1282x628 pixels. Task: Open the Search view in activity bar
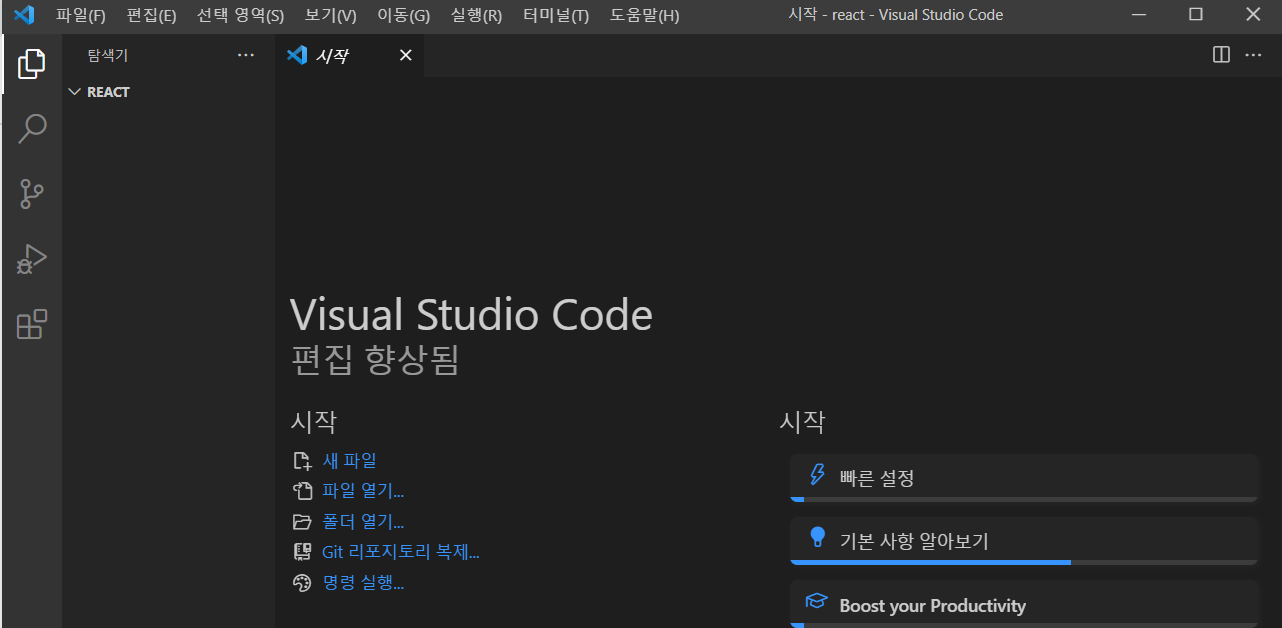click(32, 128)
